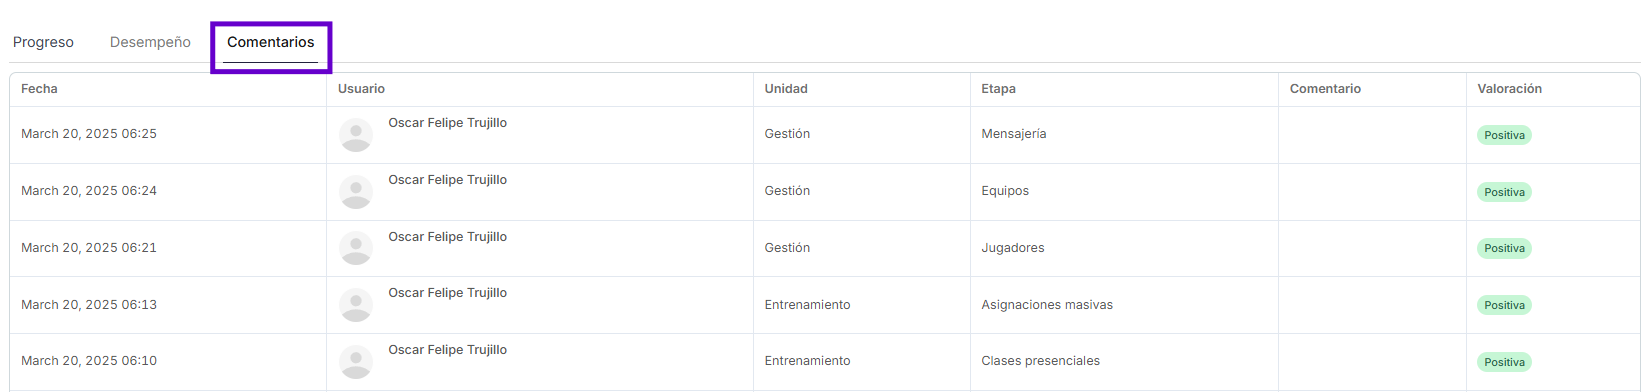Select Oscar Felipe Trujillo in Mensajería row
The image size is (1644, 392).
click(447, 123)
